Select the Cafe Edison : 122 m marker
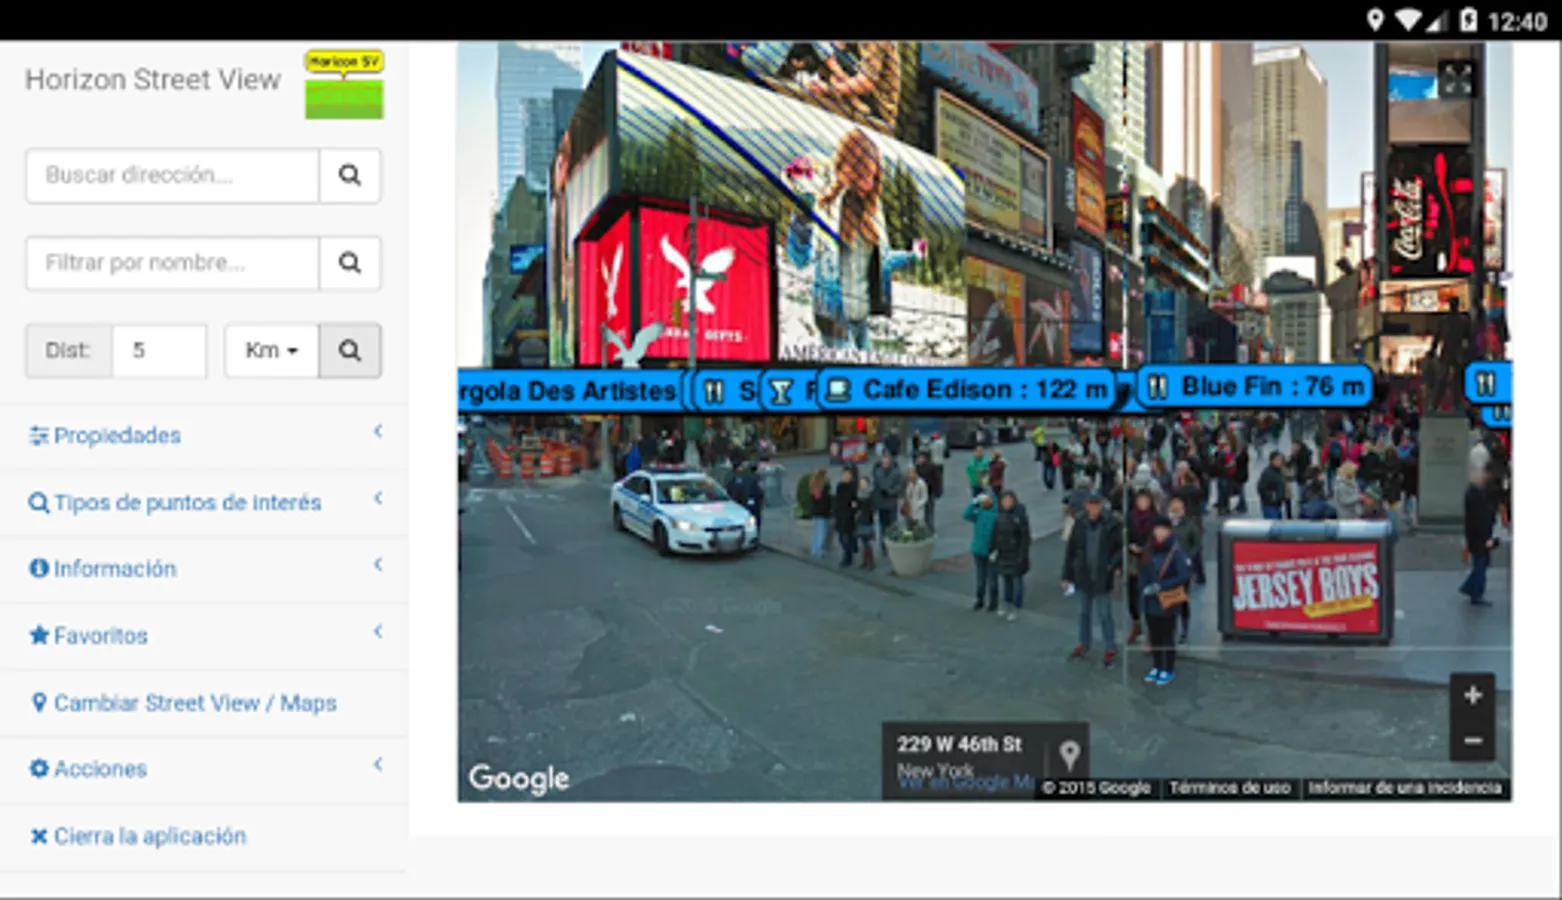The image size is (1562, 900). pos(967,389)
